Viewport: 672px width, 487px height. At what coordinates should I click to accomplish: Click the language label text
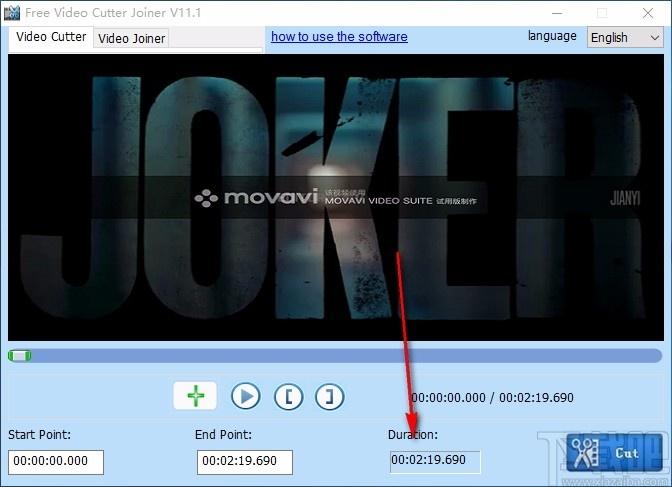point(552,36)
